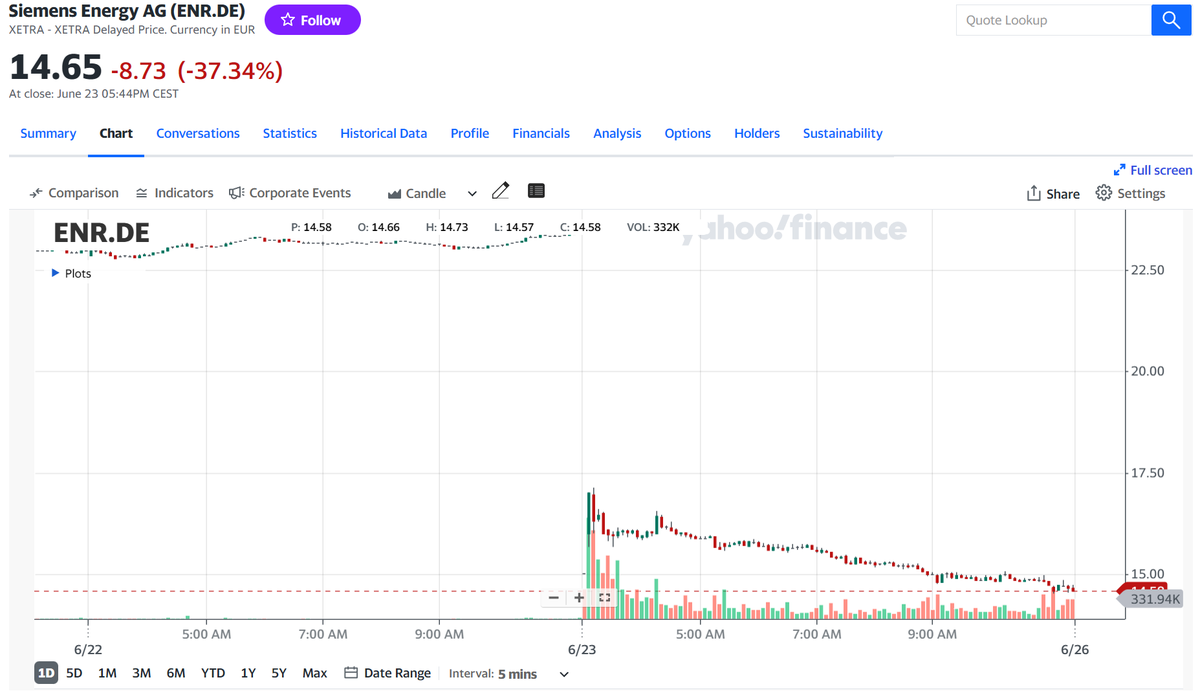
Task: Open chart Settings gear
Action: [x=1131, y=193]
